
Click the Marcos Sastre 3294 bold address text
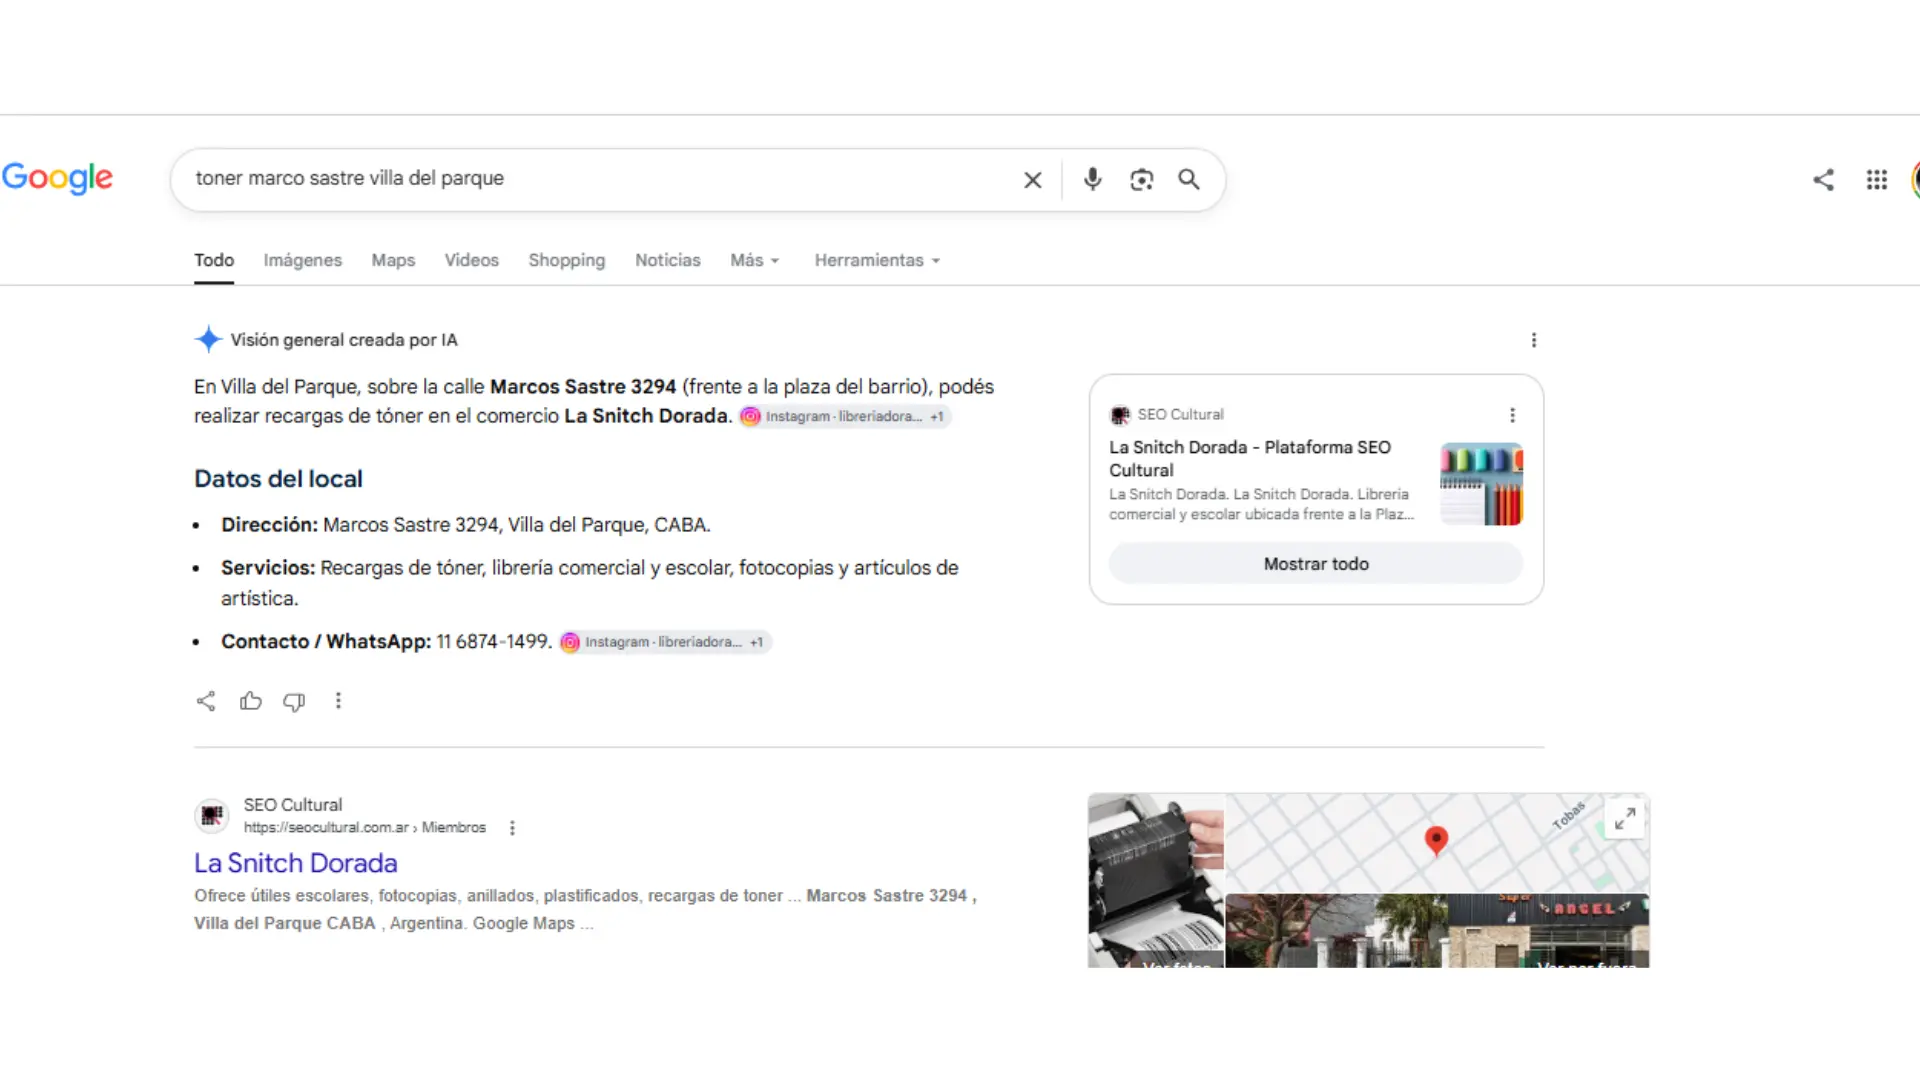click(x=583, y=387)
